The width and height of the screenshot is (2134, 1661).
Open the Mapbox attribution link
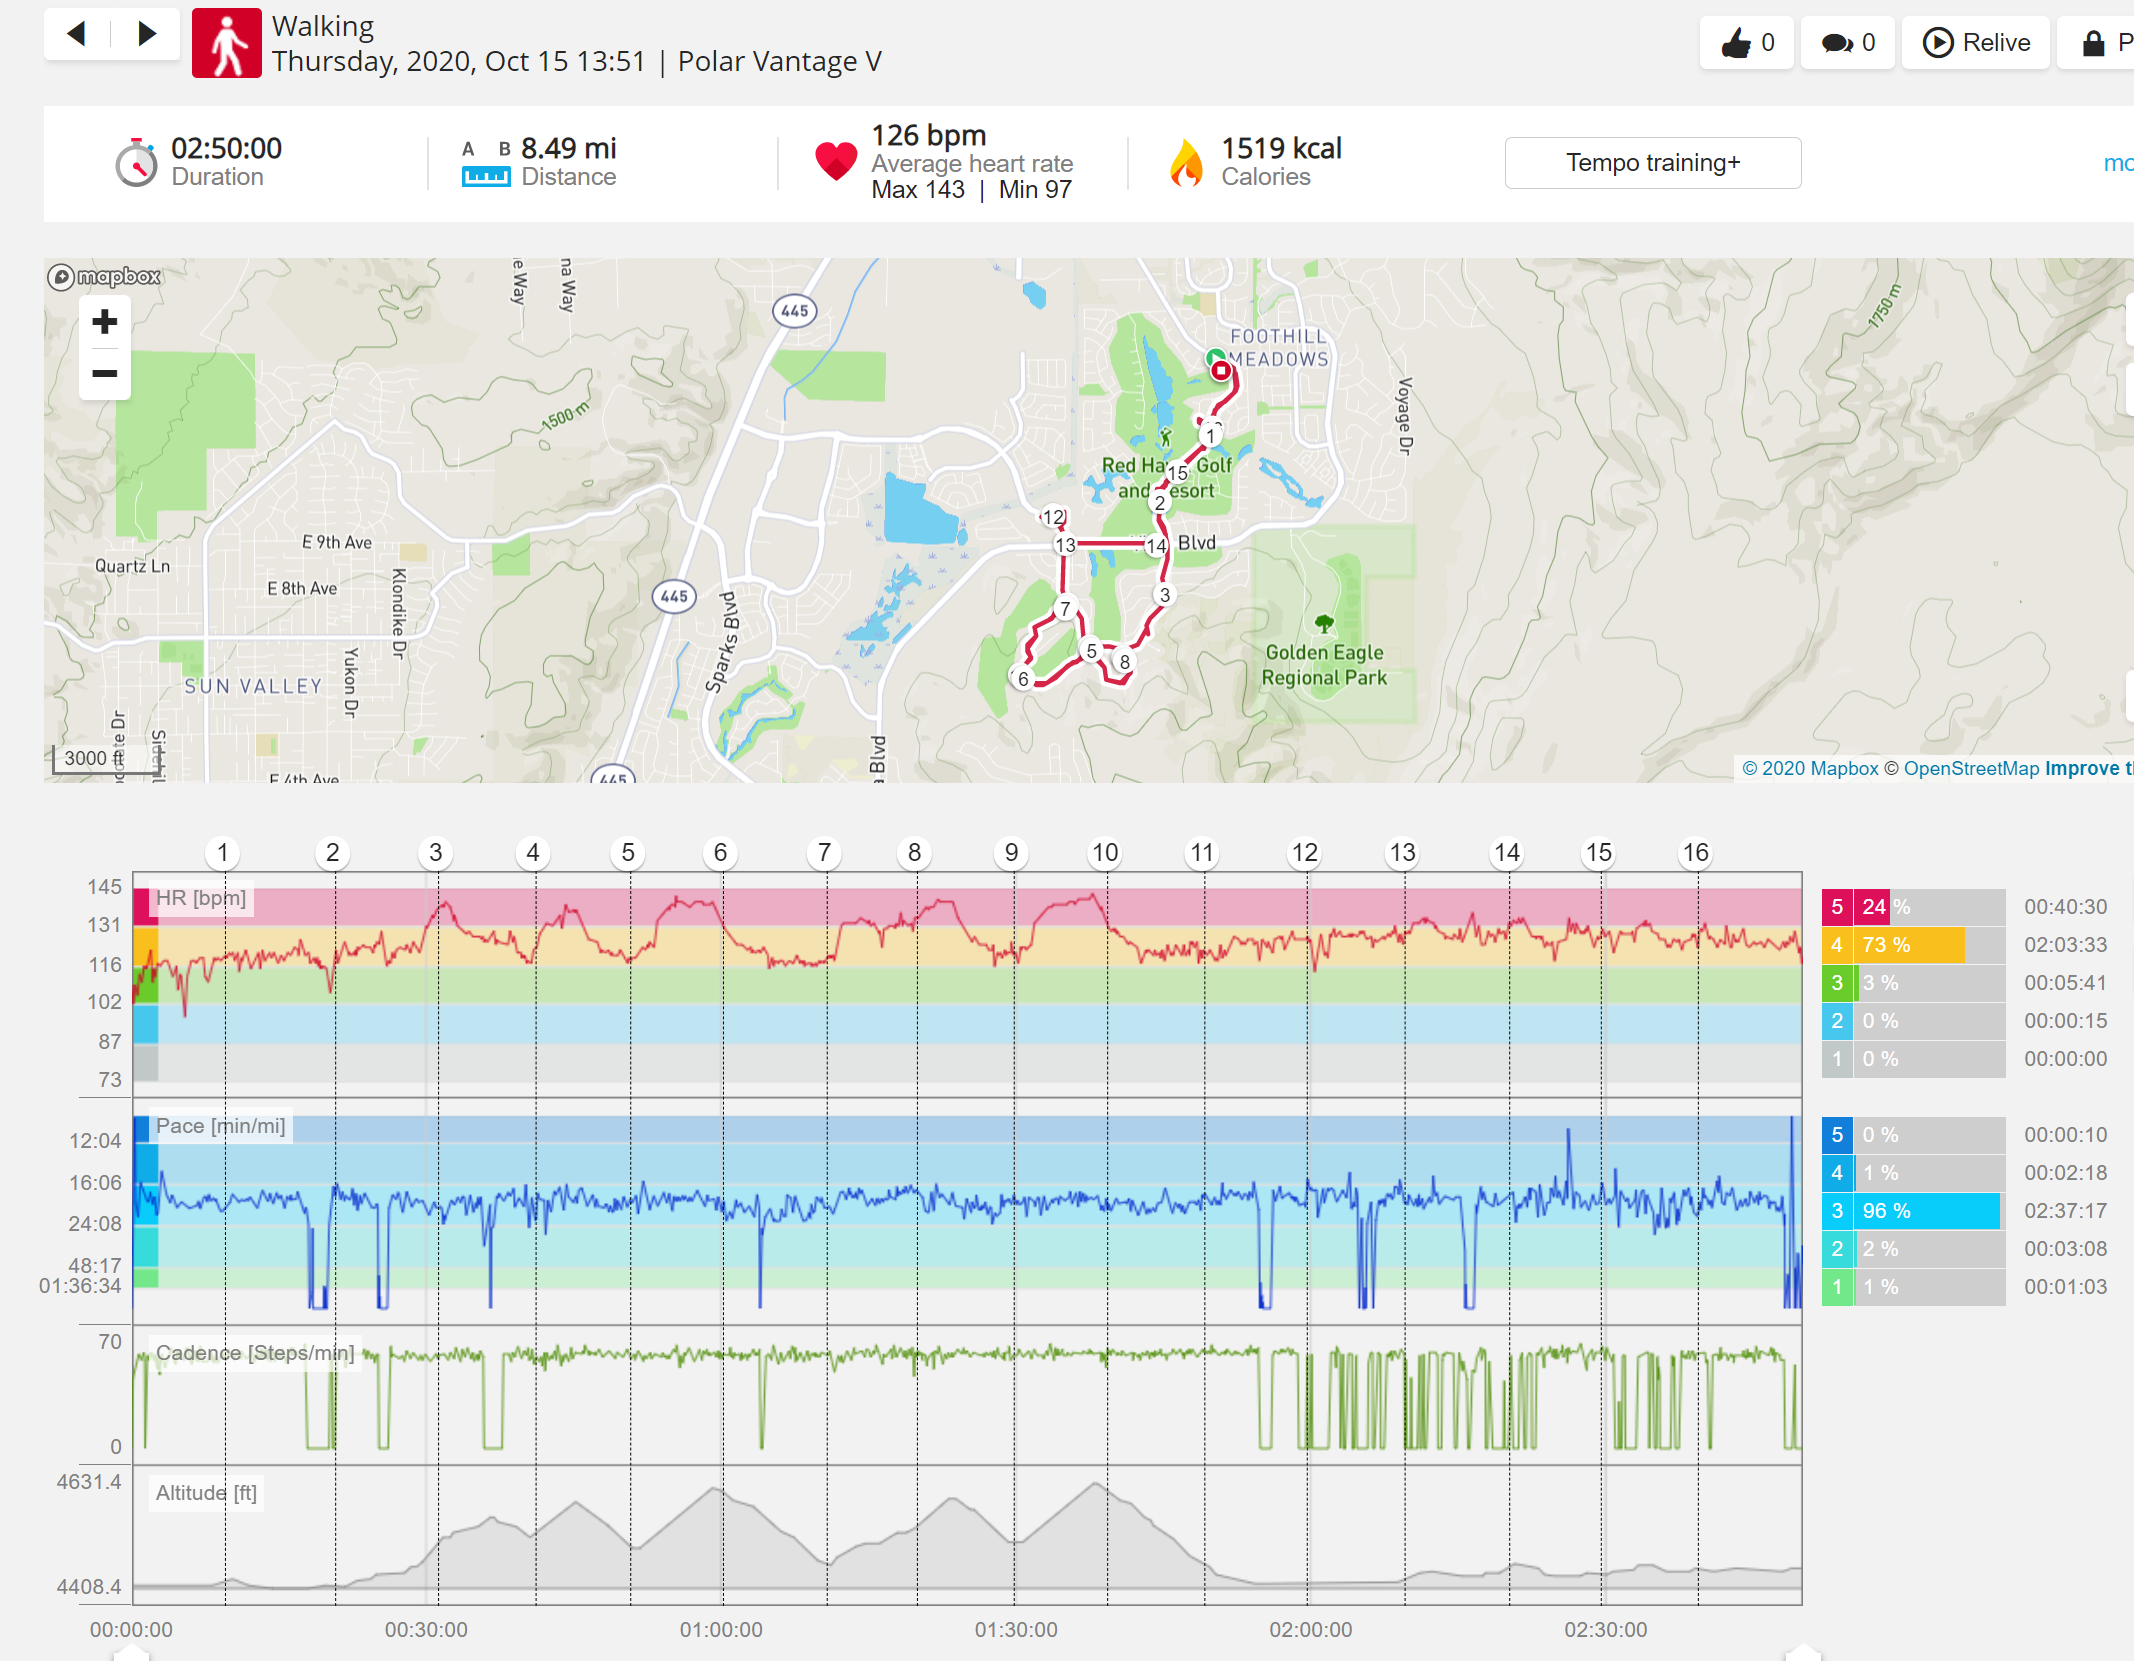click(1810, 768)
